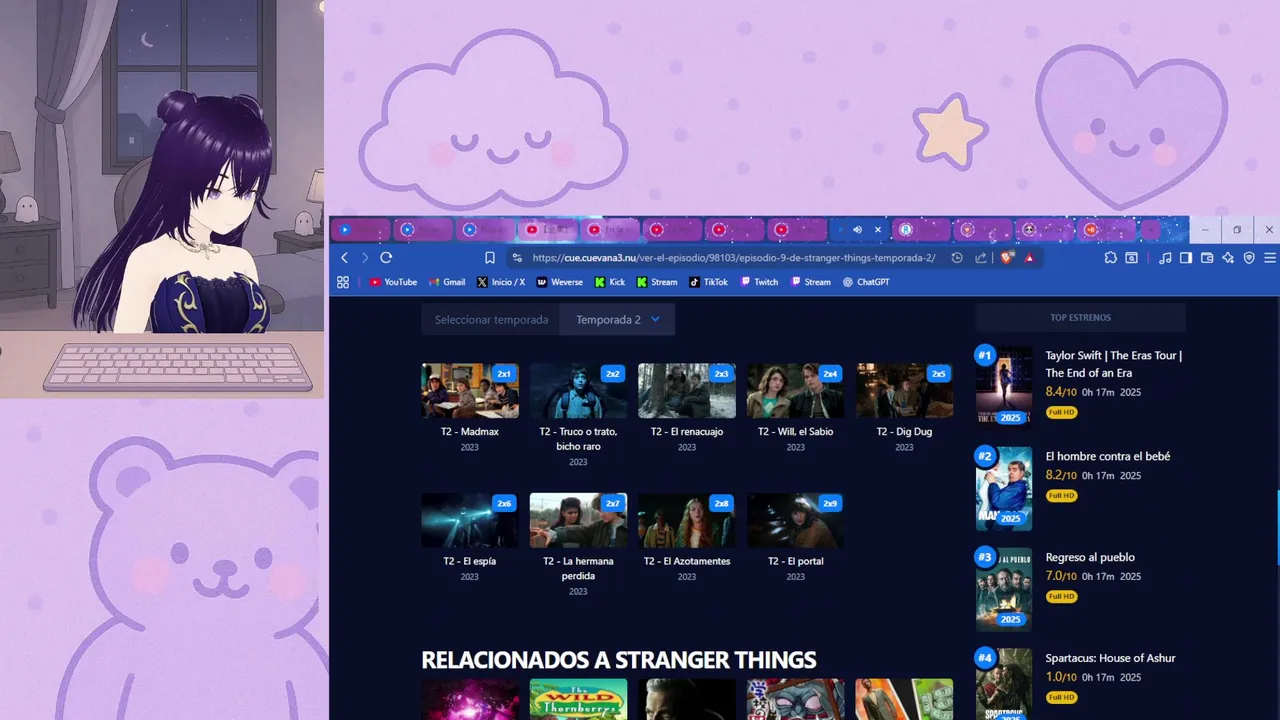Open the browser hamburger menu
This screenshot has width=1280, height=720.
(1270, 258)
